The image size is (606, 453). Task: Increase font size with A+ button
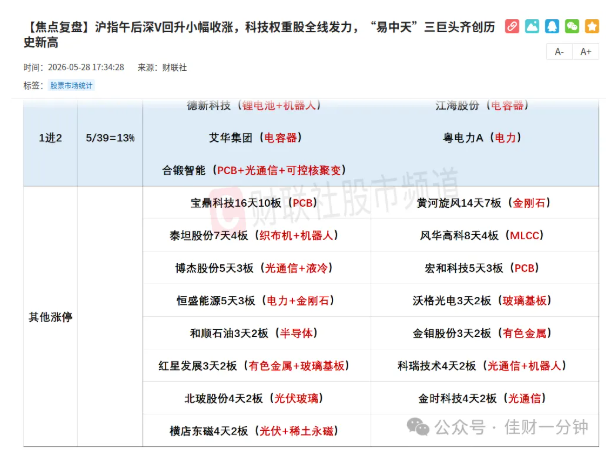click(x=586, y=52)
